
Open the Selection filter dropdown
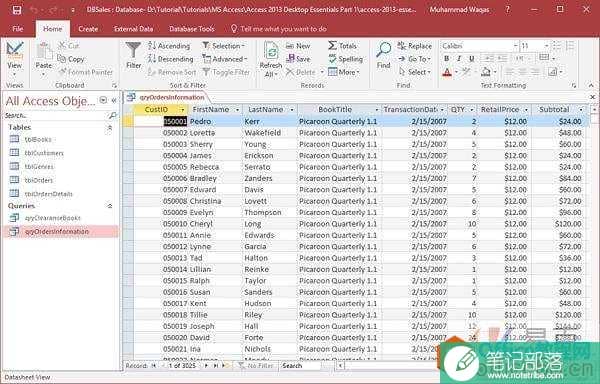click(223, 46)
